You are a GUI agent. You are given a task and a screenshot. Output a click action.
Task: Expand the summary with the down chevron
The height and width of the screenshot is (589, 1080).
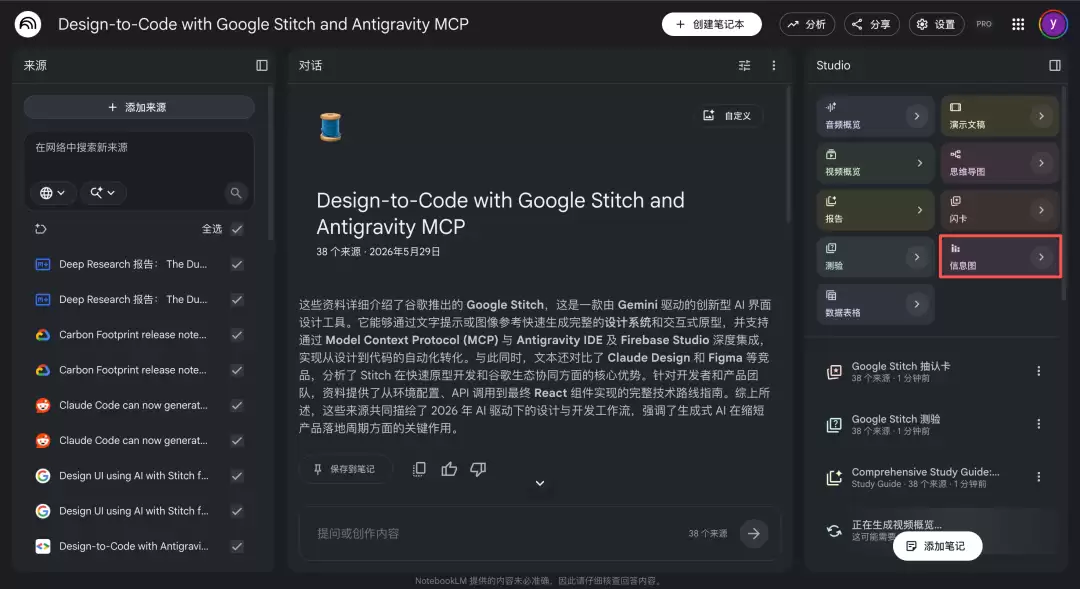click(540, 483)
